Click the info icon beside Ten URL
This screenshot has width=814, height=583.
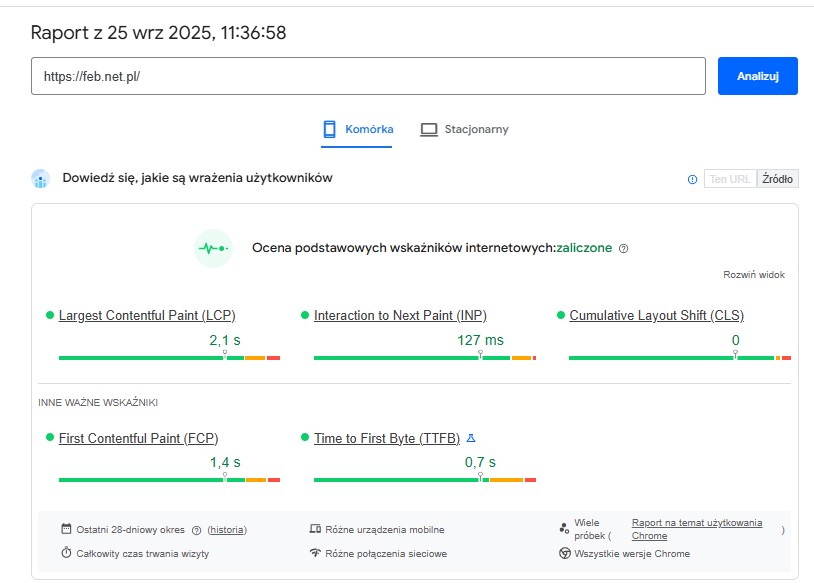(x=692, y=179)
